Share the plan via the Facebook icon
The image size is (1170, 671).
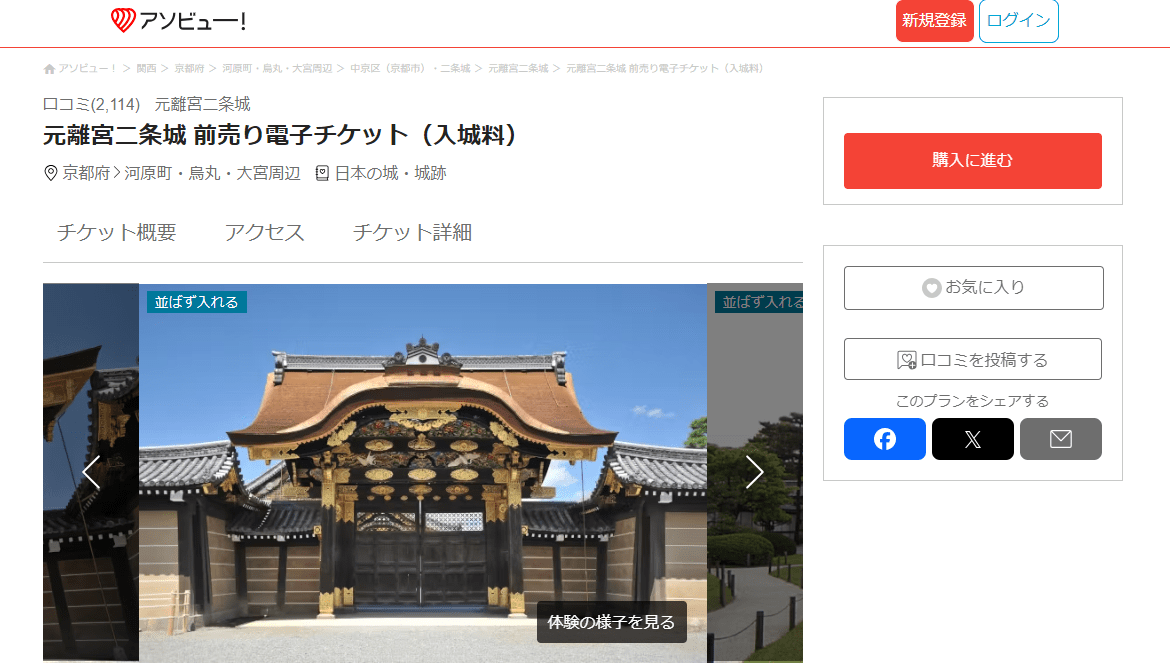(884, 438)
